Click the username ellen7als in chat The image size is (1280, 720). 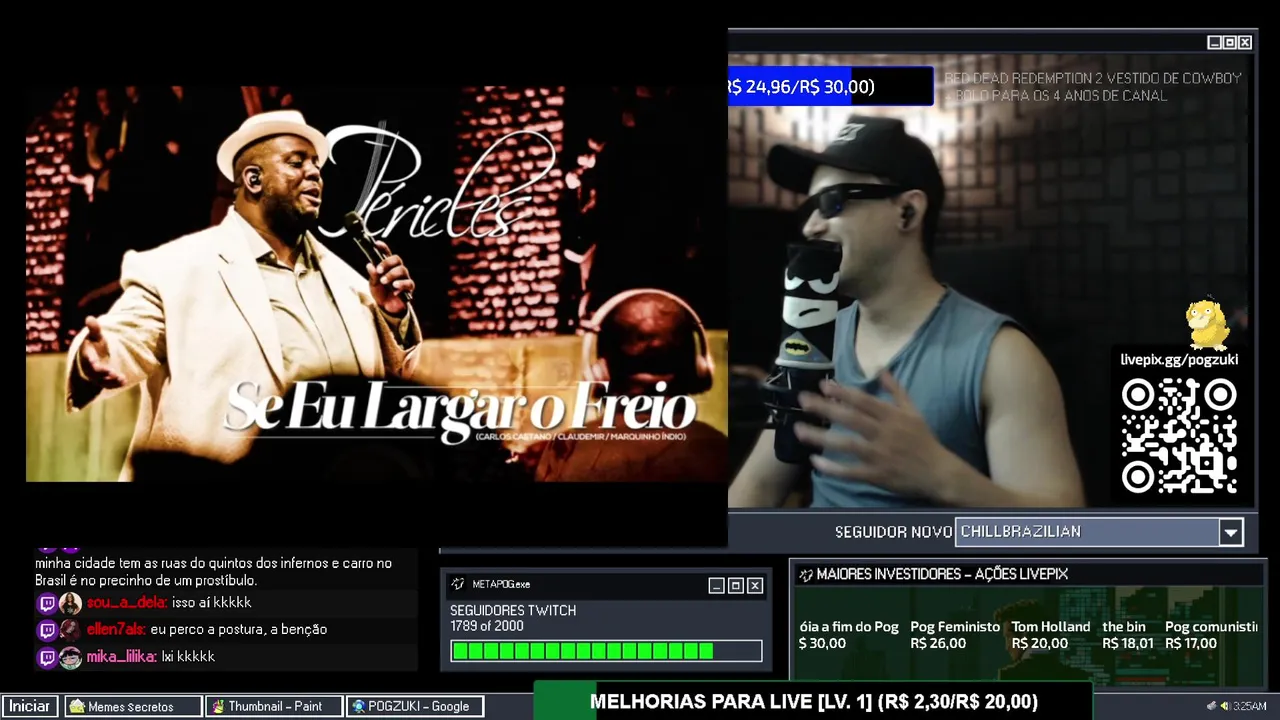116,630
